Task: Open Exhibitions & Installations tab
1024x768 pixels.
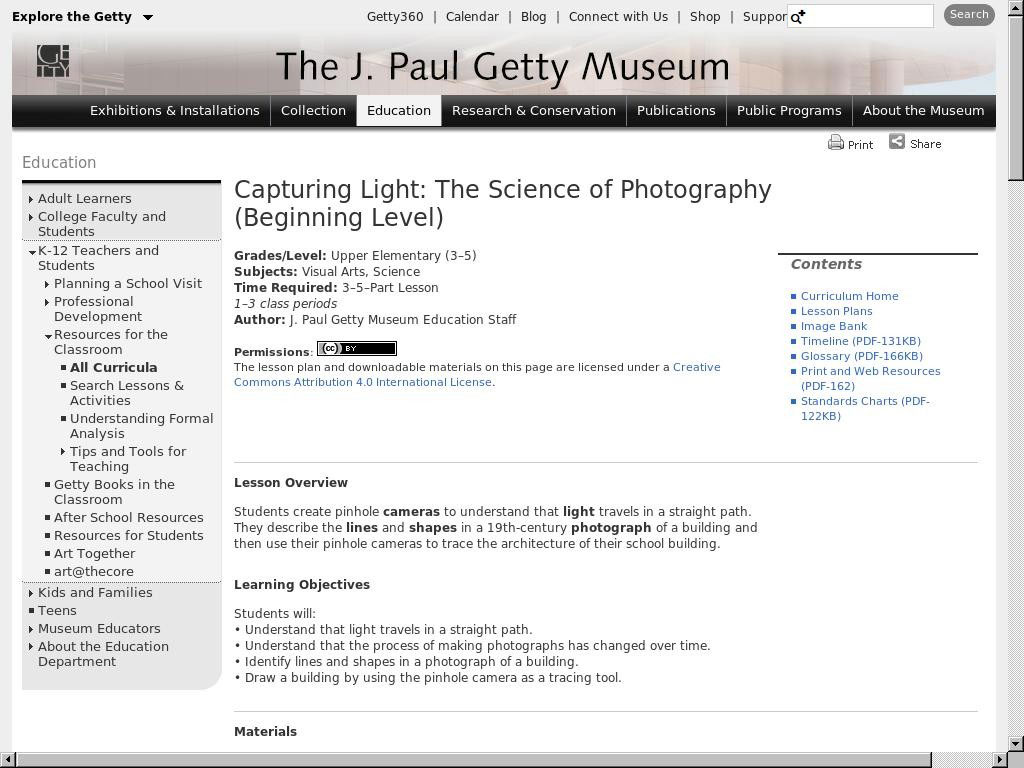Action: point(174,110)
